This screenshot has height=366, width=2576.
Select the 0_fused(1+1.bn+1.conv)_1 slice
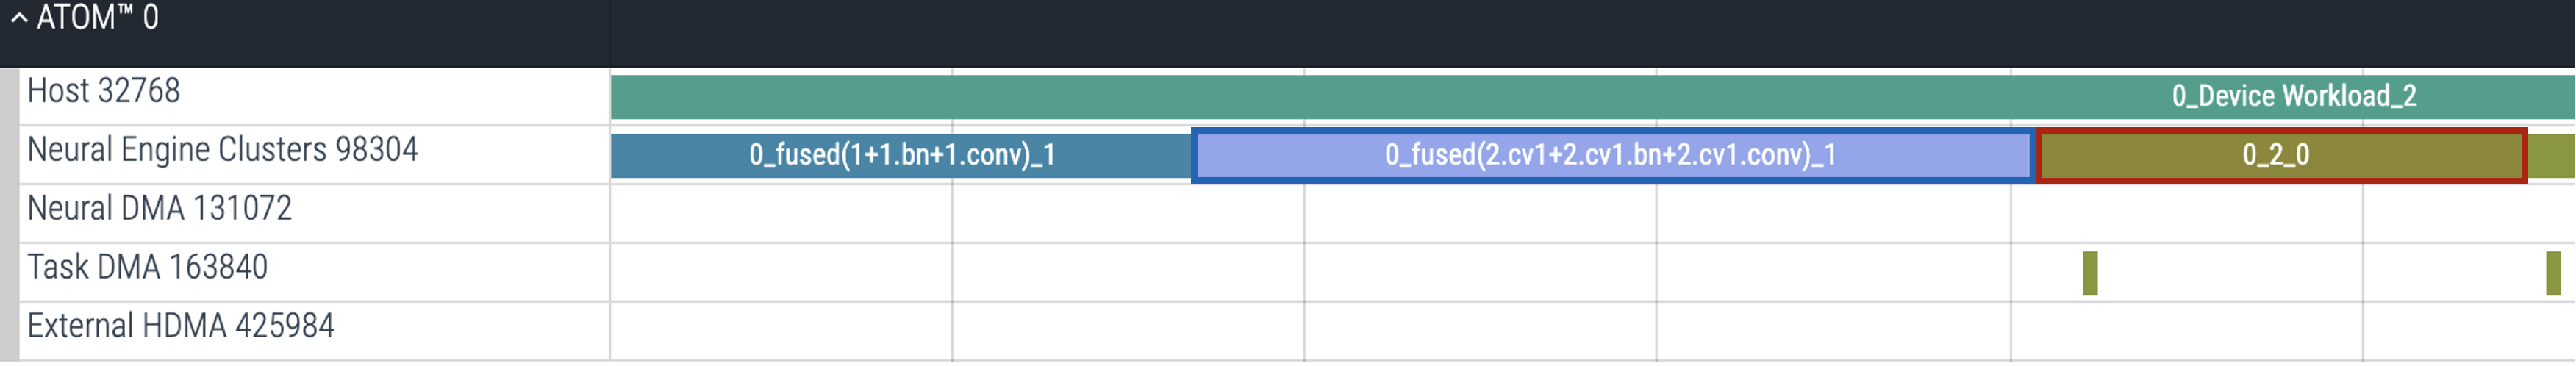pyautogui.click(x=901, y=155)
